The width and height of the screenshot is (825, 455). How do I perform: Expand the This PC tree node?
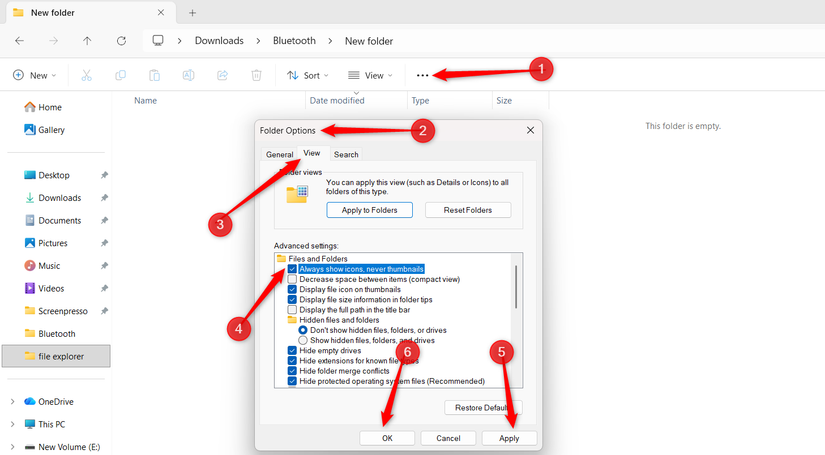(x=12, y=424)
